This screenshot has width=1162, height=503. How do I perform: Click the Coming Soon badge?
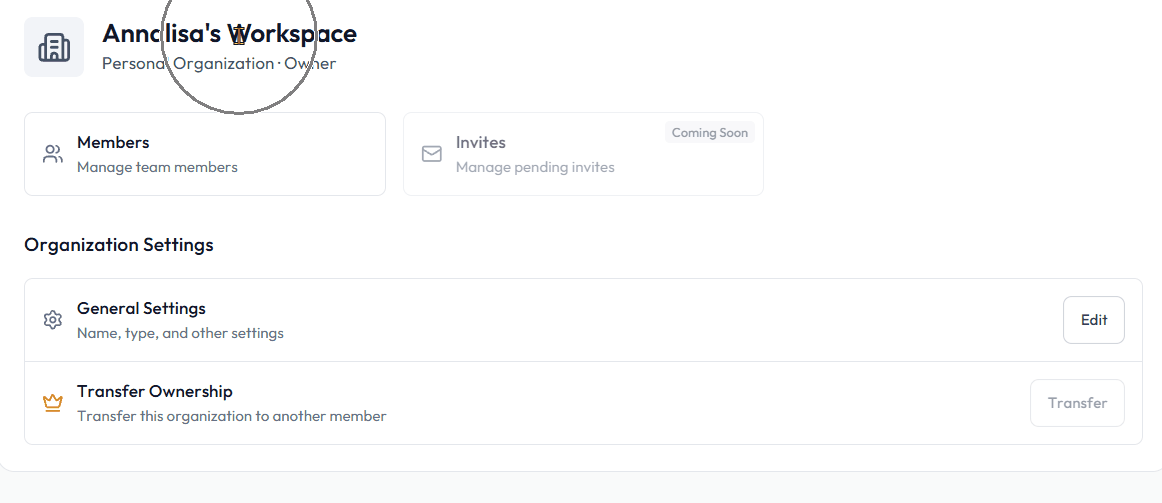tap(709, 133)
